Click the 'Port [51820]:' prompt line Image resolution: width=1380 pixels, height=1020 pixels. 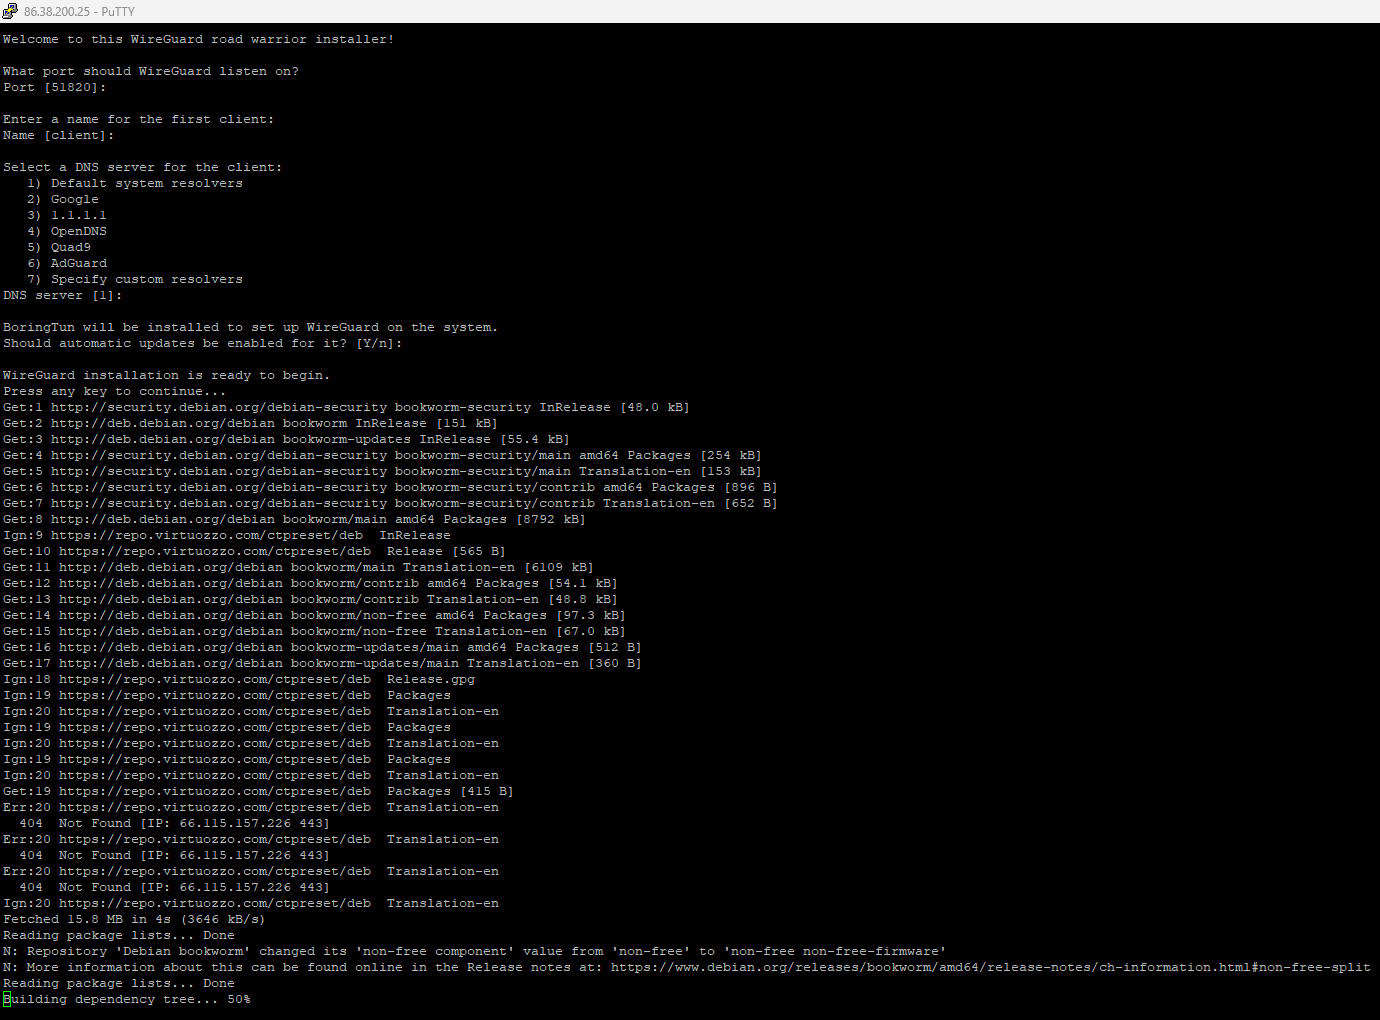pos(54,87)
